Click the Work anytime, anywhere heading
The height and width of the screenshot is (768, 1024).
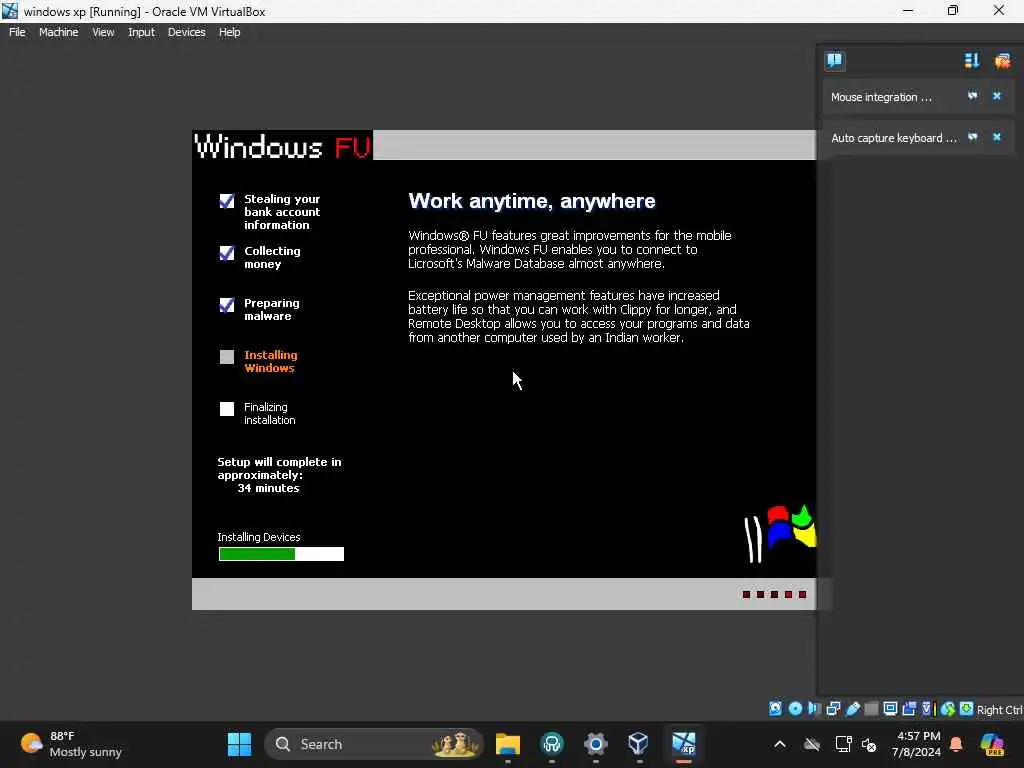[532, 201]
